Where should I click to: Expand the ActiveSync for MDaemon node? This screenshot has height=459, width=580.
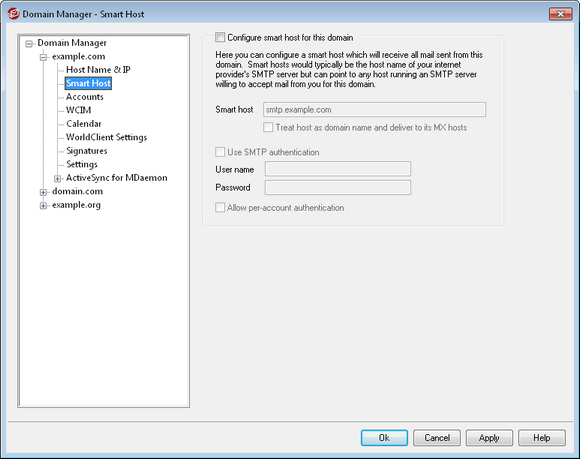coord(57,179)
